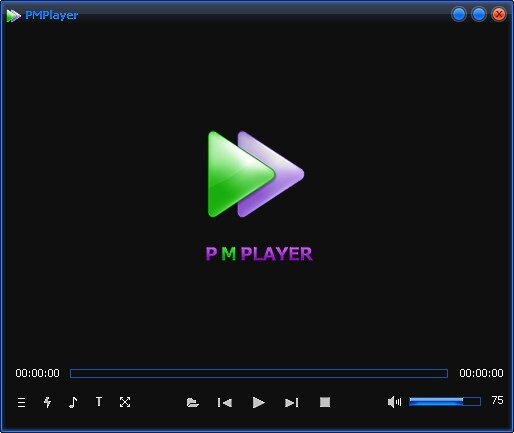Start playback with the Play button
Viewport: 514px width, 433px height.
click(x=258, y=403)
